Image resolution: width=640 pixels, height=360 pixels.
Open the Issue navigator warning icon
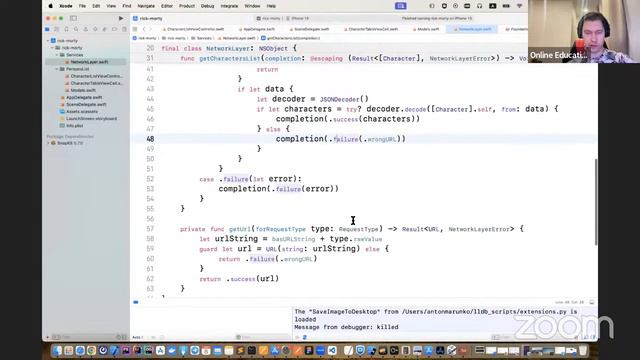pos(86,29)
